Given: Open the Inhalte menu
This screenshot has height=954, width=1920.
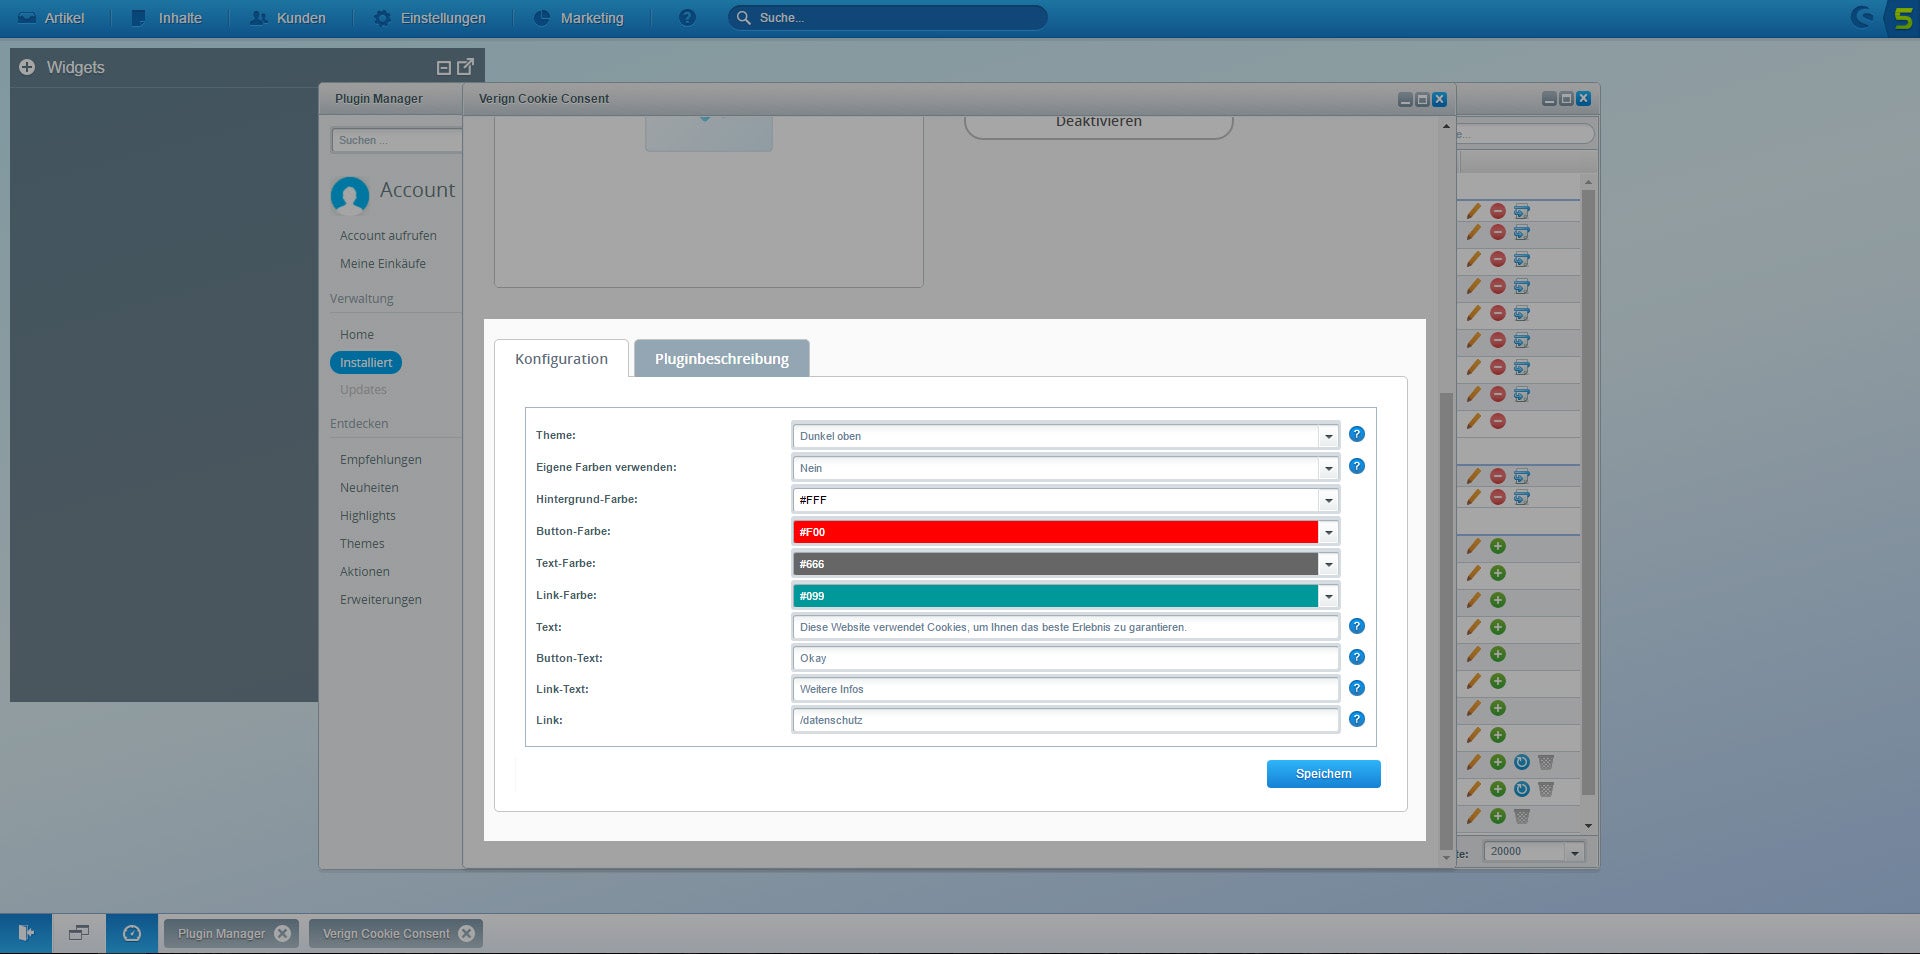Looking at the screenshot, I should (167, 18).
